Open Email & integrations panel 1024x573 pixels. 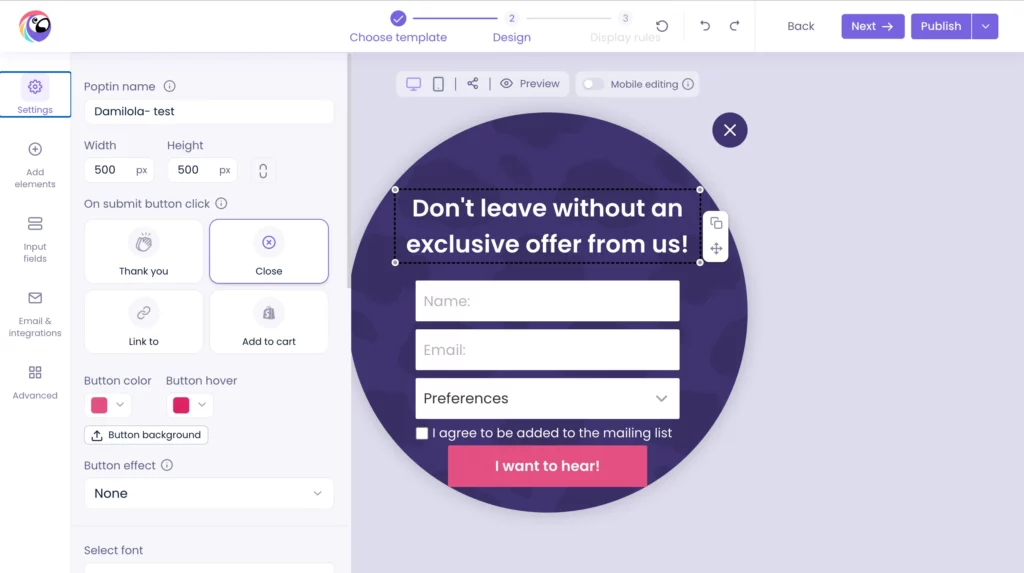tap(35, 314)
